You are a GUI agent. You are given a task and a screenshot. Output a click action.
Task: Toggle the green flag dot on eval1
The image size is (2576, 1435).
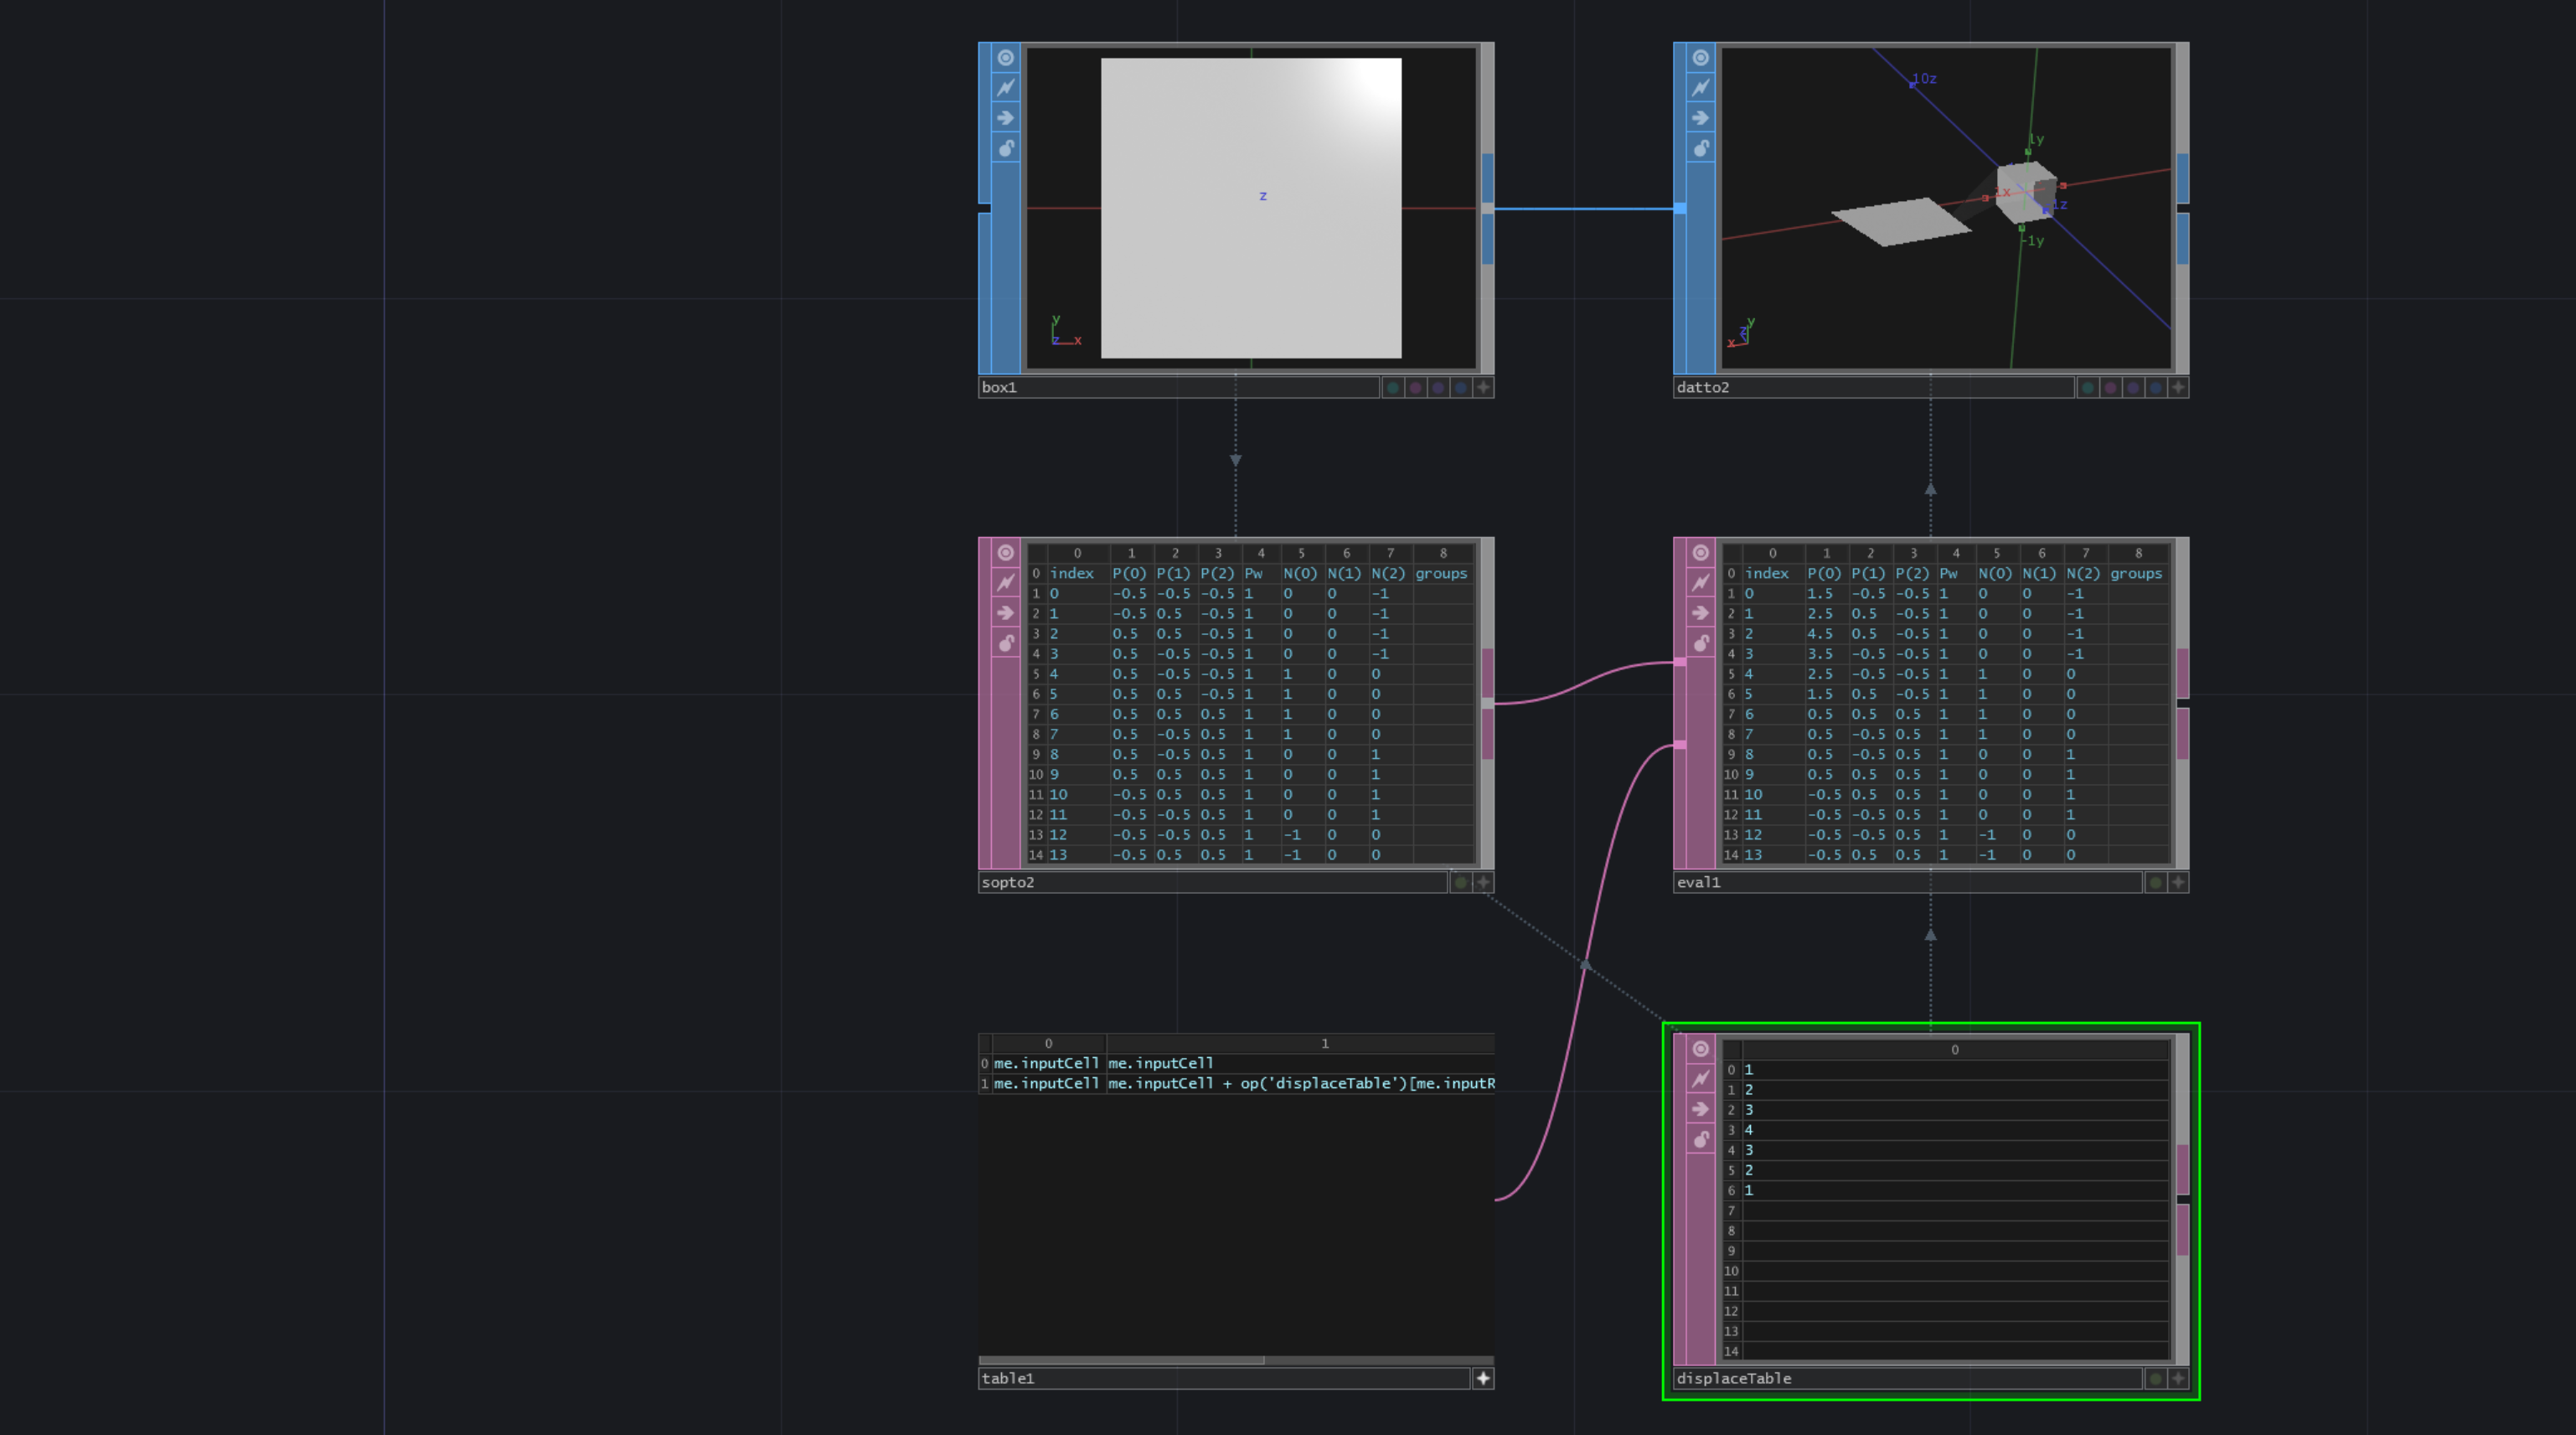[x=2155, y=882]
